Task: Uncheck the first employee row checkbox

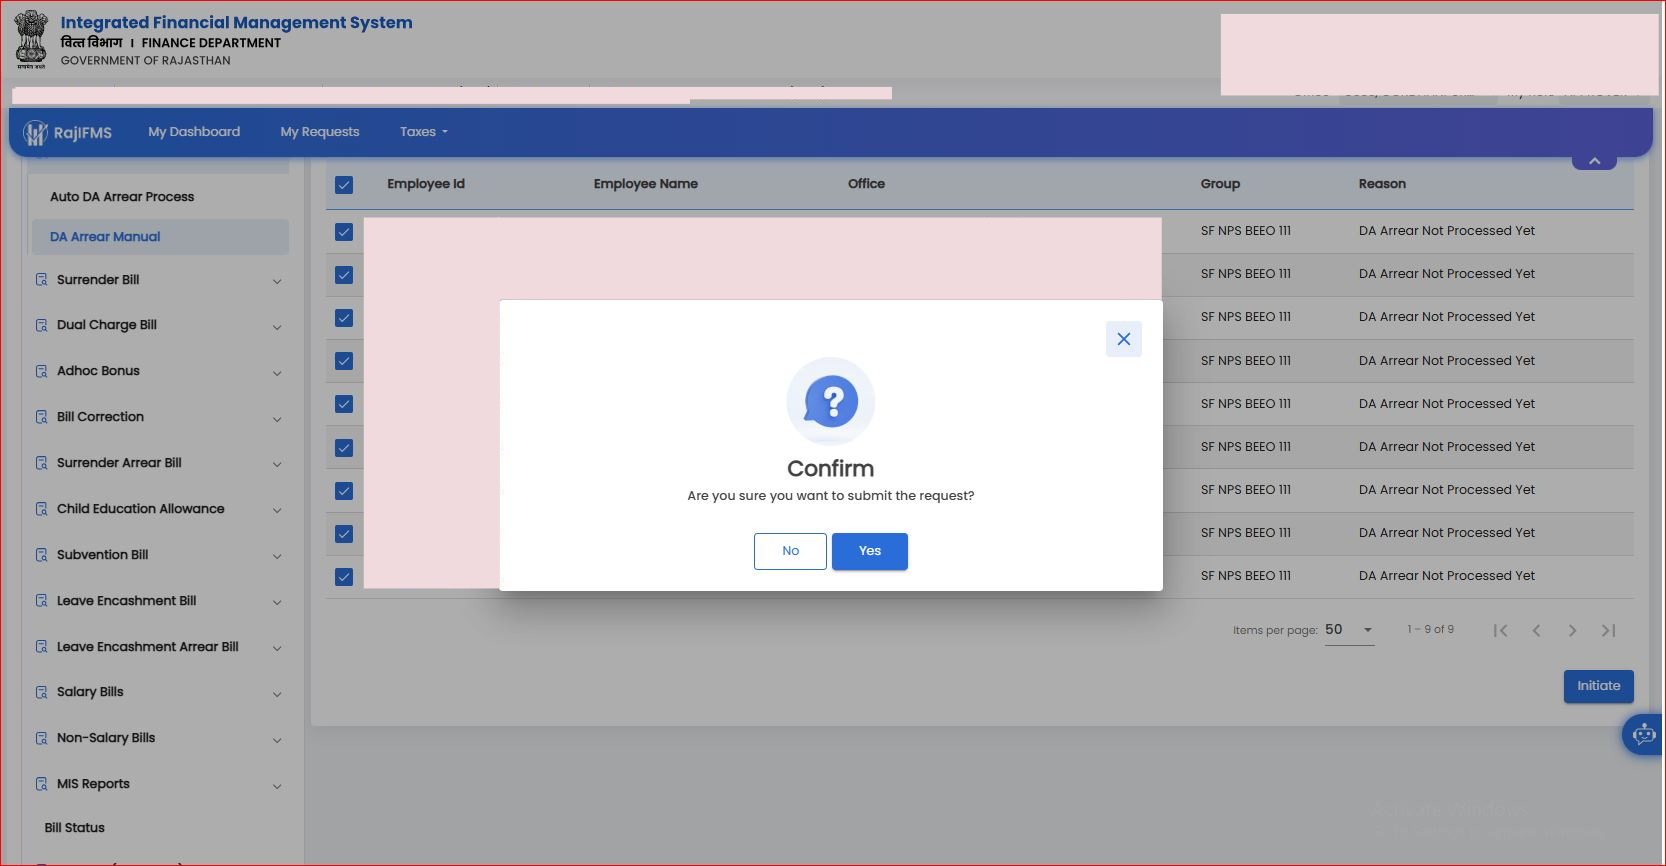Action: [344, 232]
